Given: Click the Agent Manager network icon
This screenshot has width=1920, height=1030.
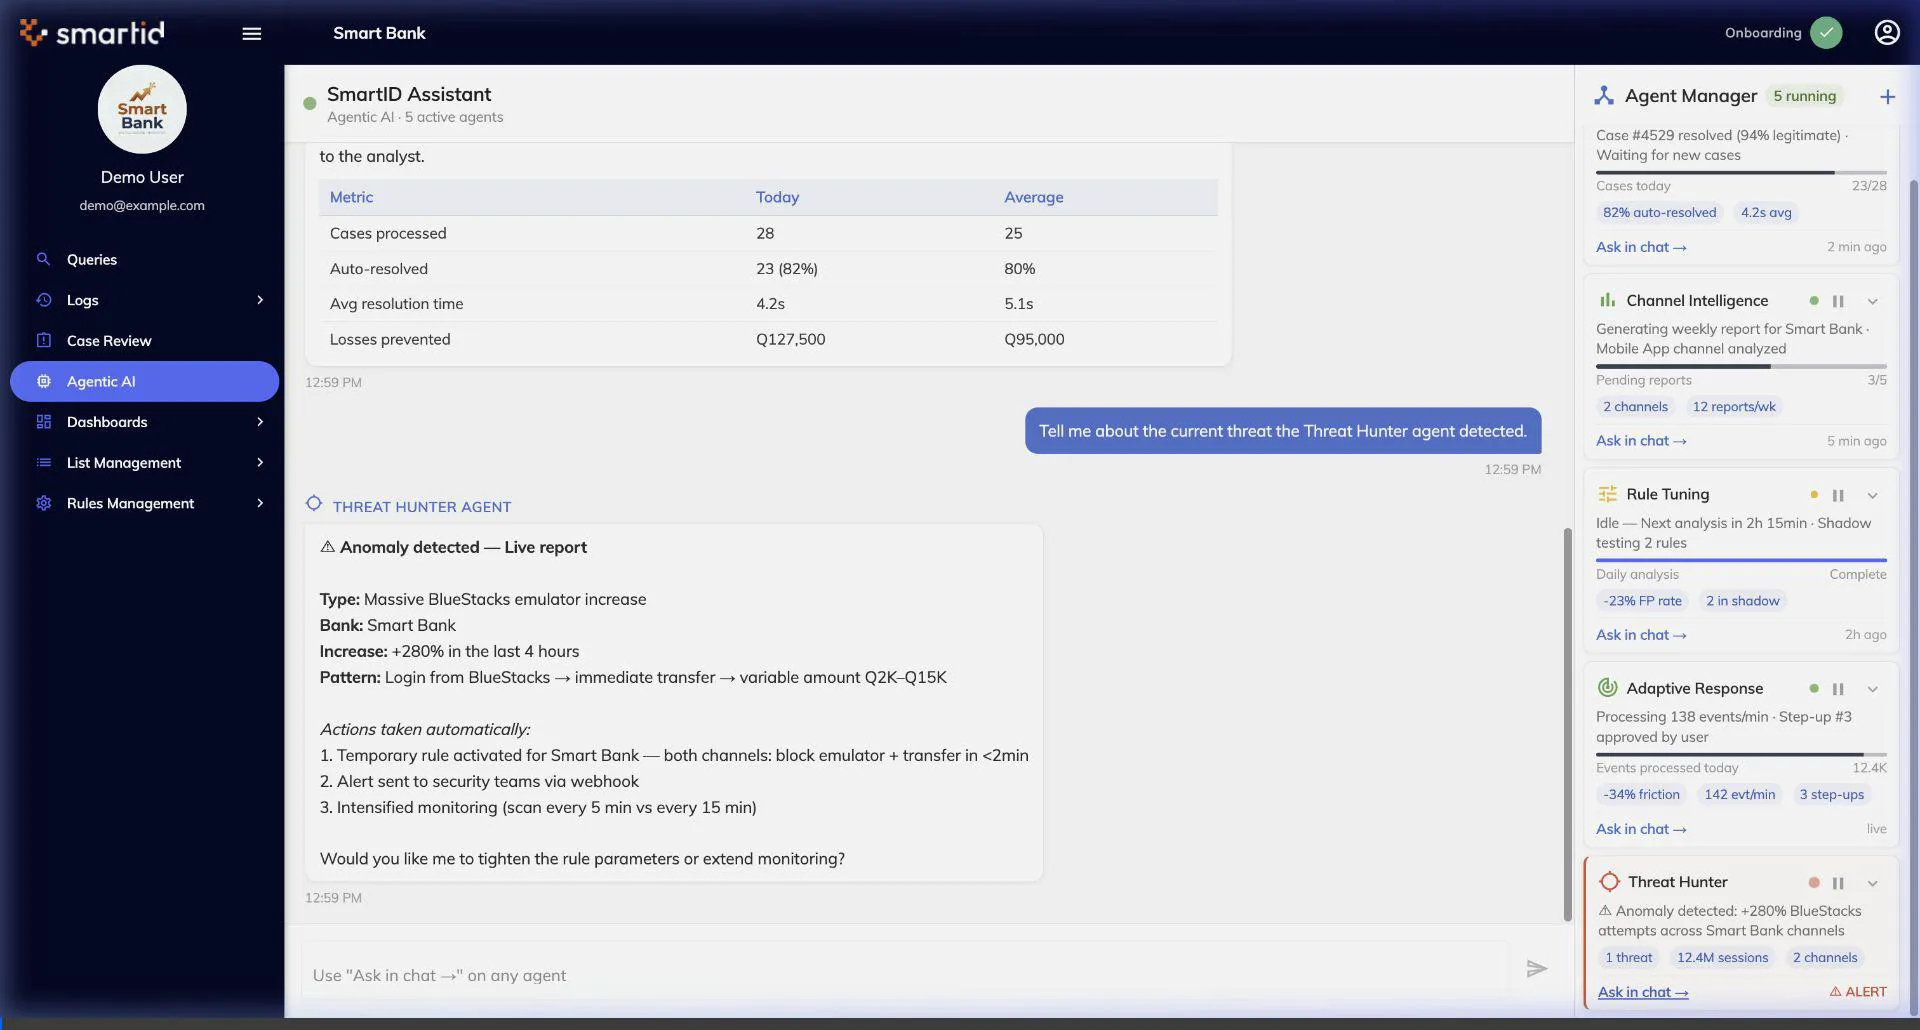Looking at the screenshot, I should 1604,95.
